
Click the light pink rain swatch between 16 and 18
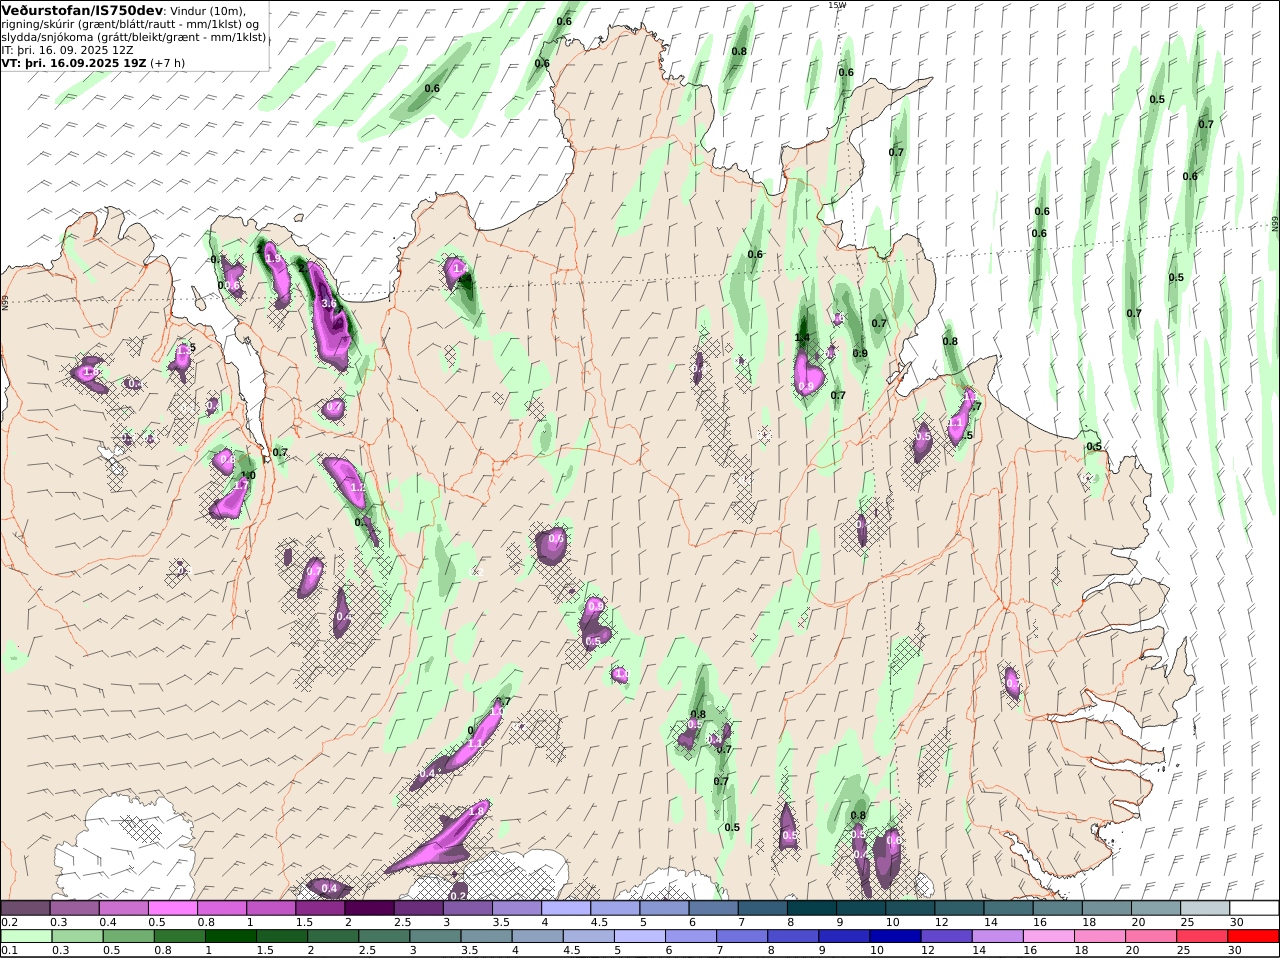click(1048, 936)
